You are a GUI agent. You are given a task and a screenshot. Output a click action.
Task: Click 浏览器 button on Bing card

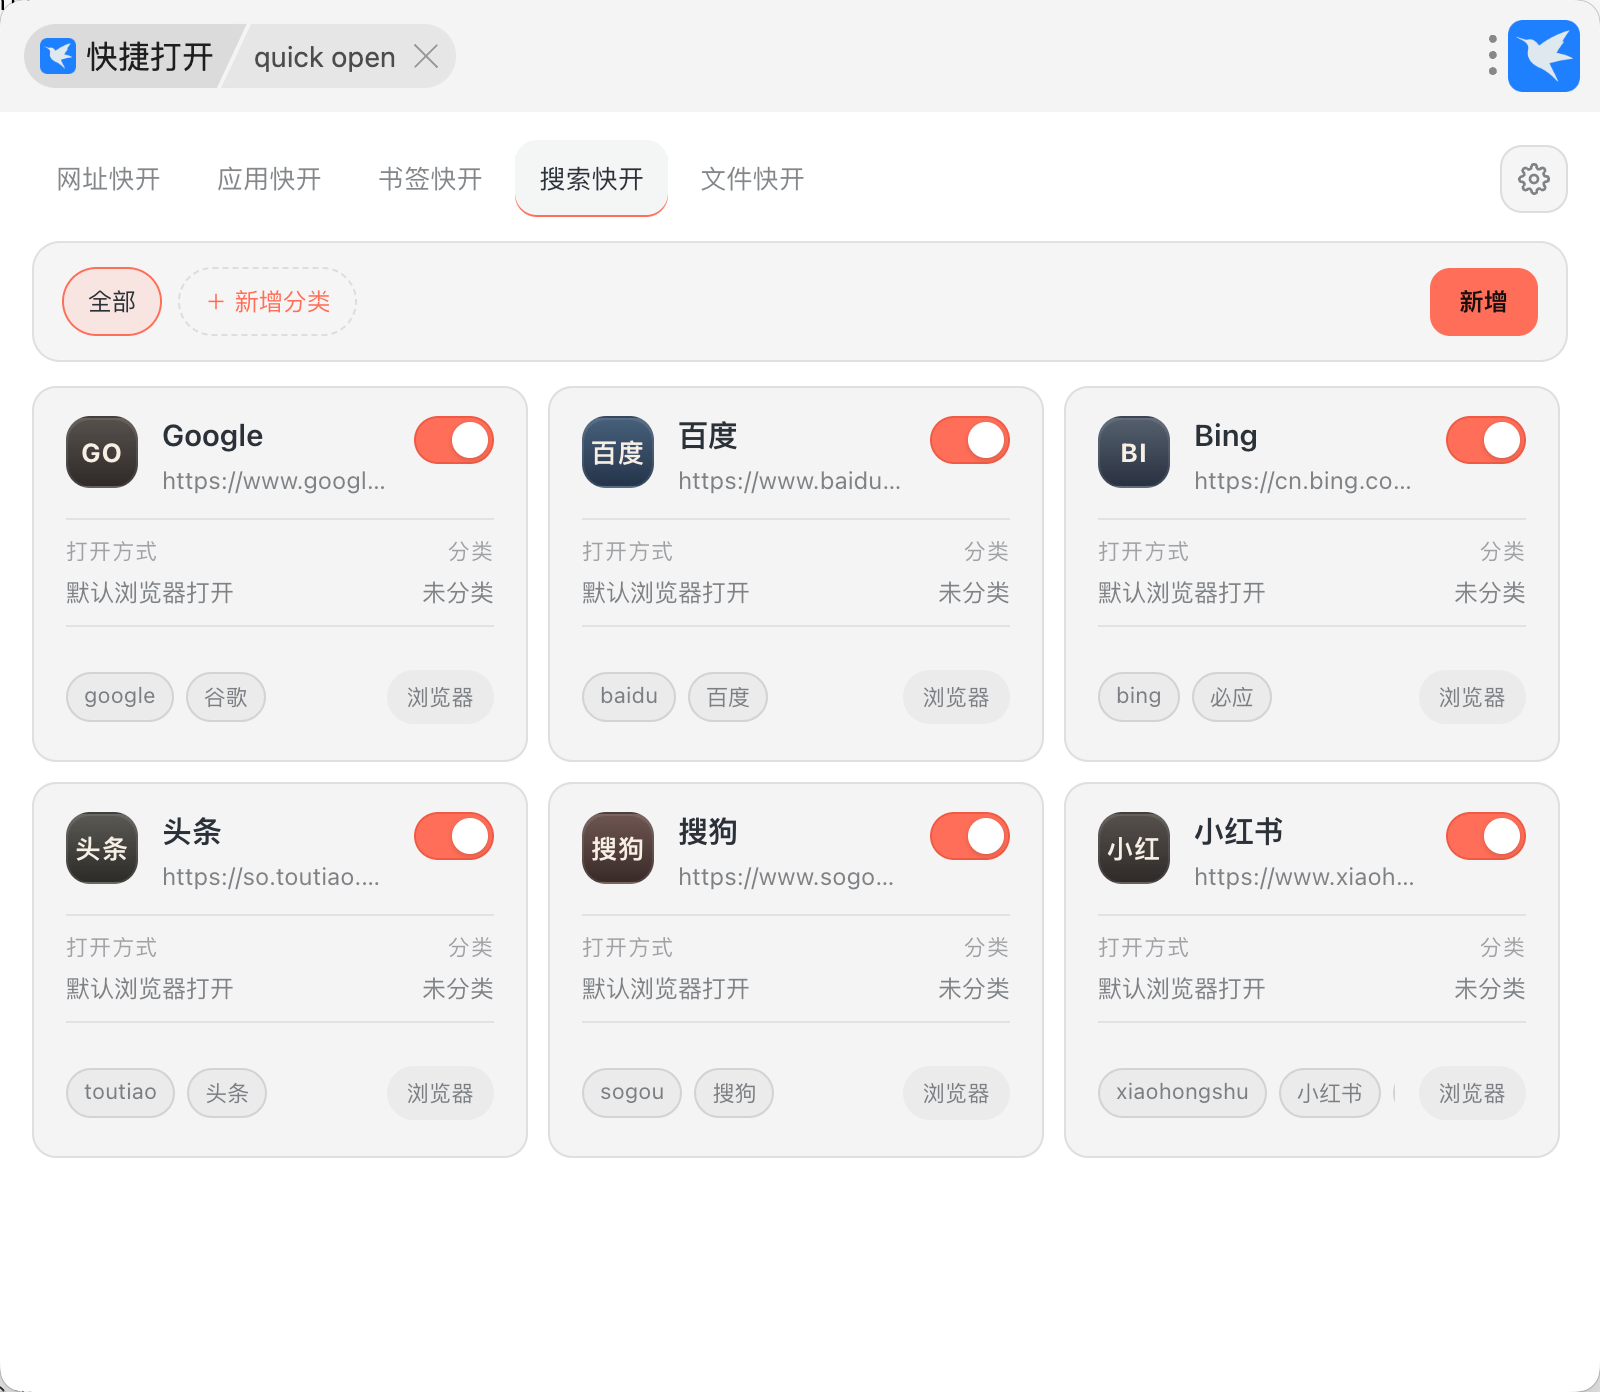click(1472, 697)
